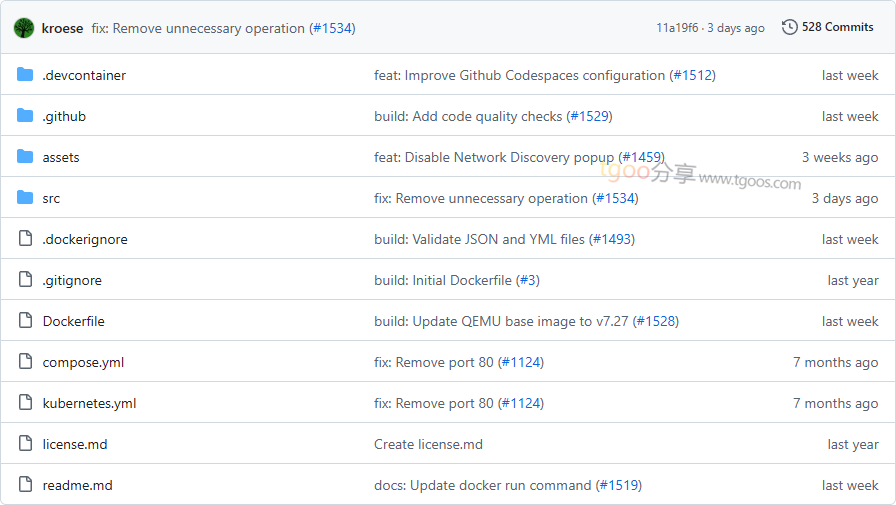Click the .github folder icon
This screenshot has height=505, width=896.
click(x=25, y=116)
